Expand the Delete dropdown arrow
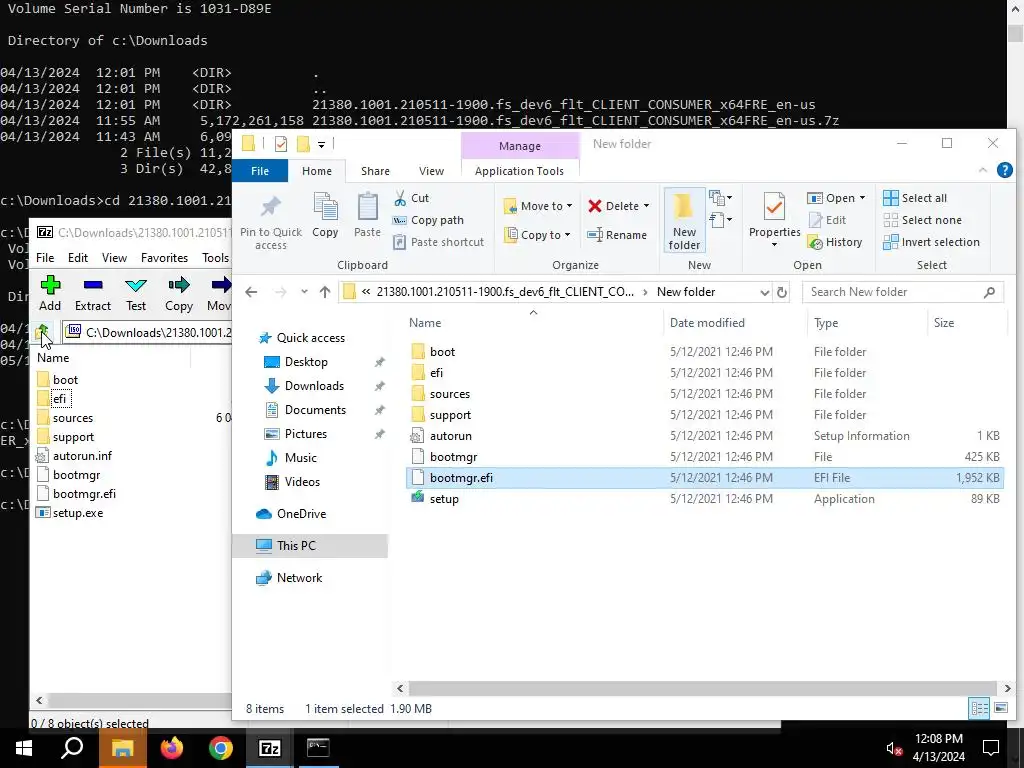Screen dimensions: 1024x768 pyautogui.click(x=646, y=206)
